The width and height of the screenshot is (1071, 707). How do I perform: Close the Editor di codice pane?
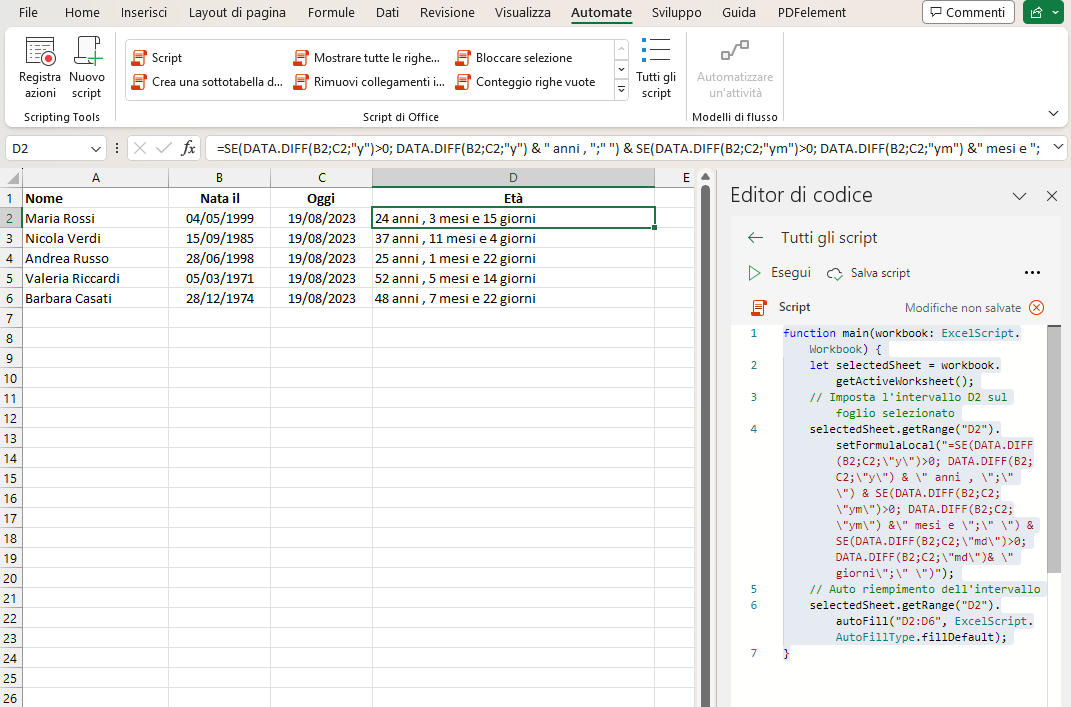coord(1052,196)
